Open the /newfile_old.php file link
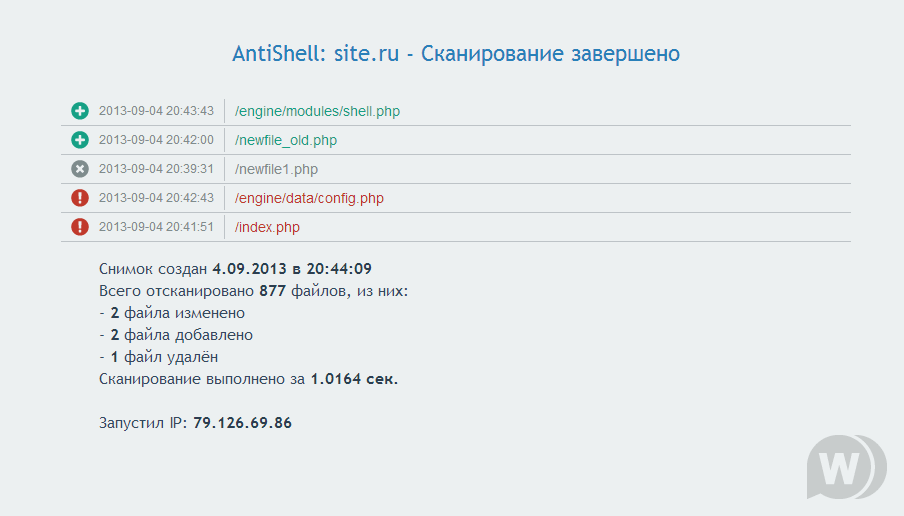 click(286, 140)
